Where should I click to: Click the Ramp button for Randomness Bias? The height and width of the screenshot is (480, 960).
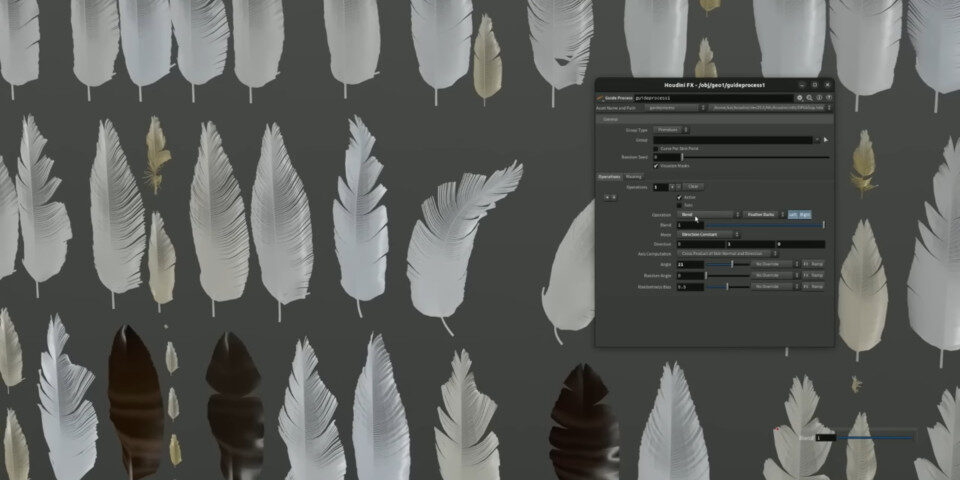(x=817, y=286)
